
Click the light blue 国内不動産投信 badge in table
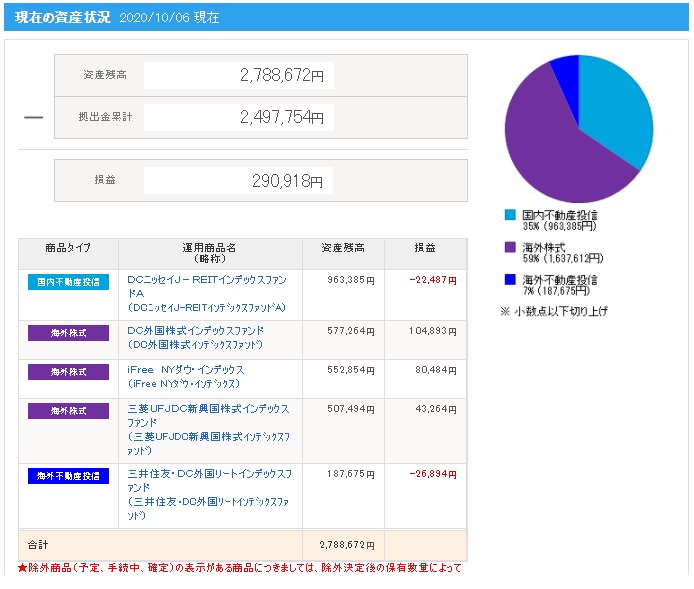68,282
